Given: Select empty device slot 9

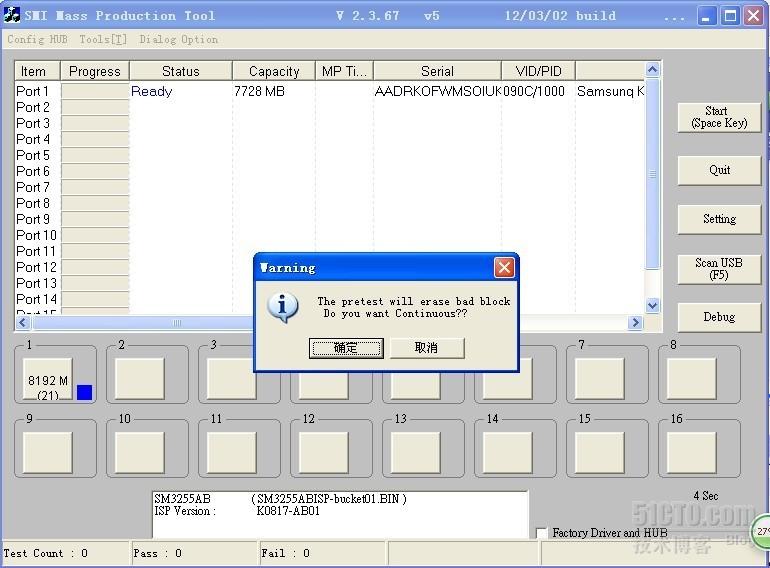Looking at the screenshot, I should click(x=48, y=452).
